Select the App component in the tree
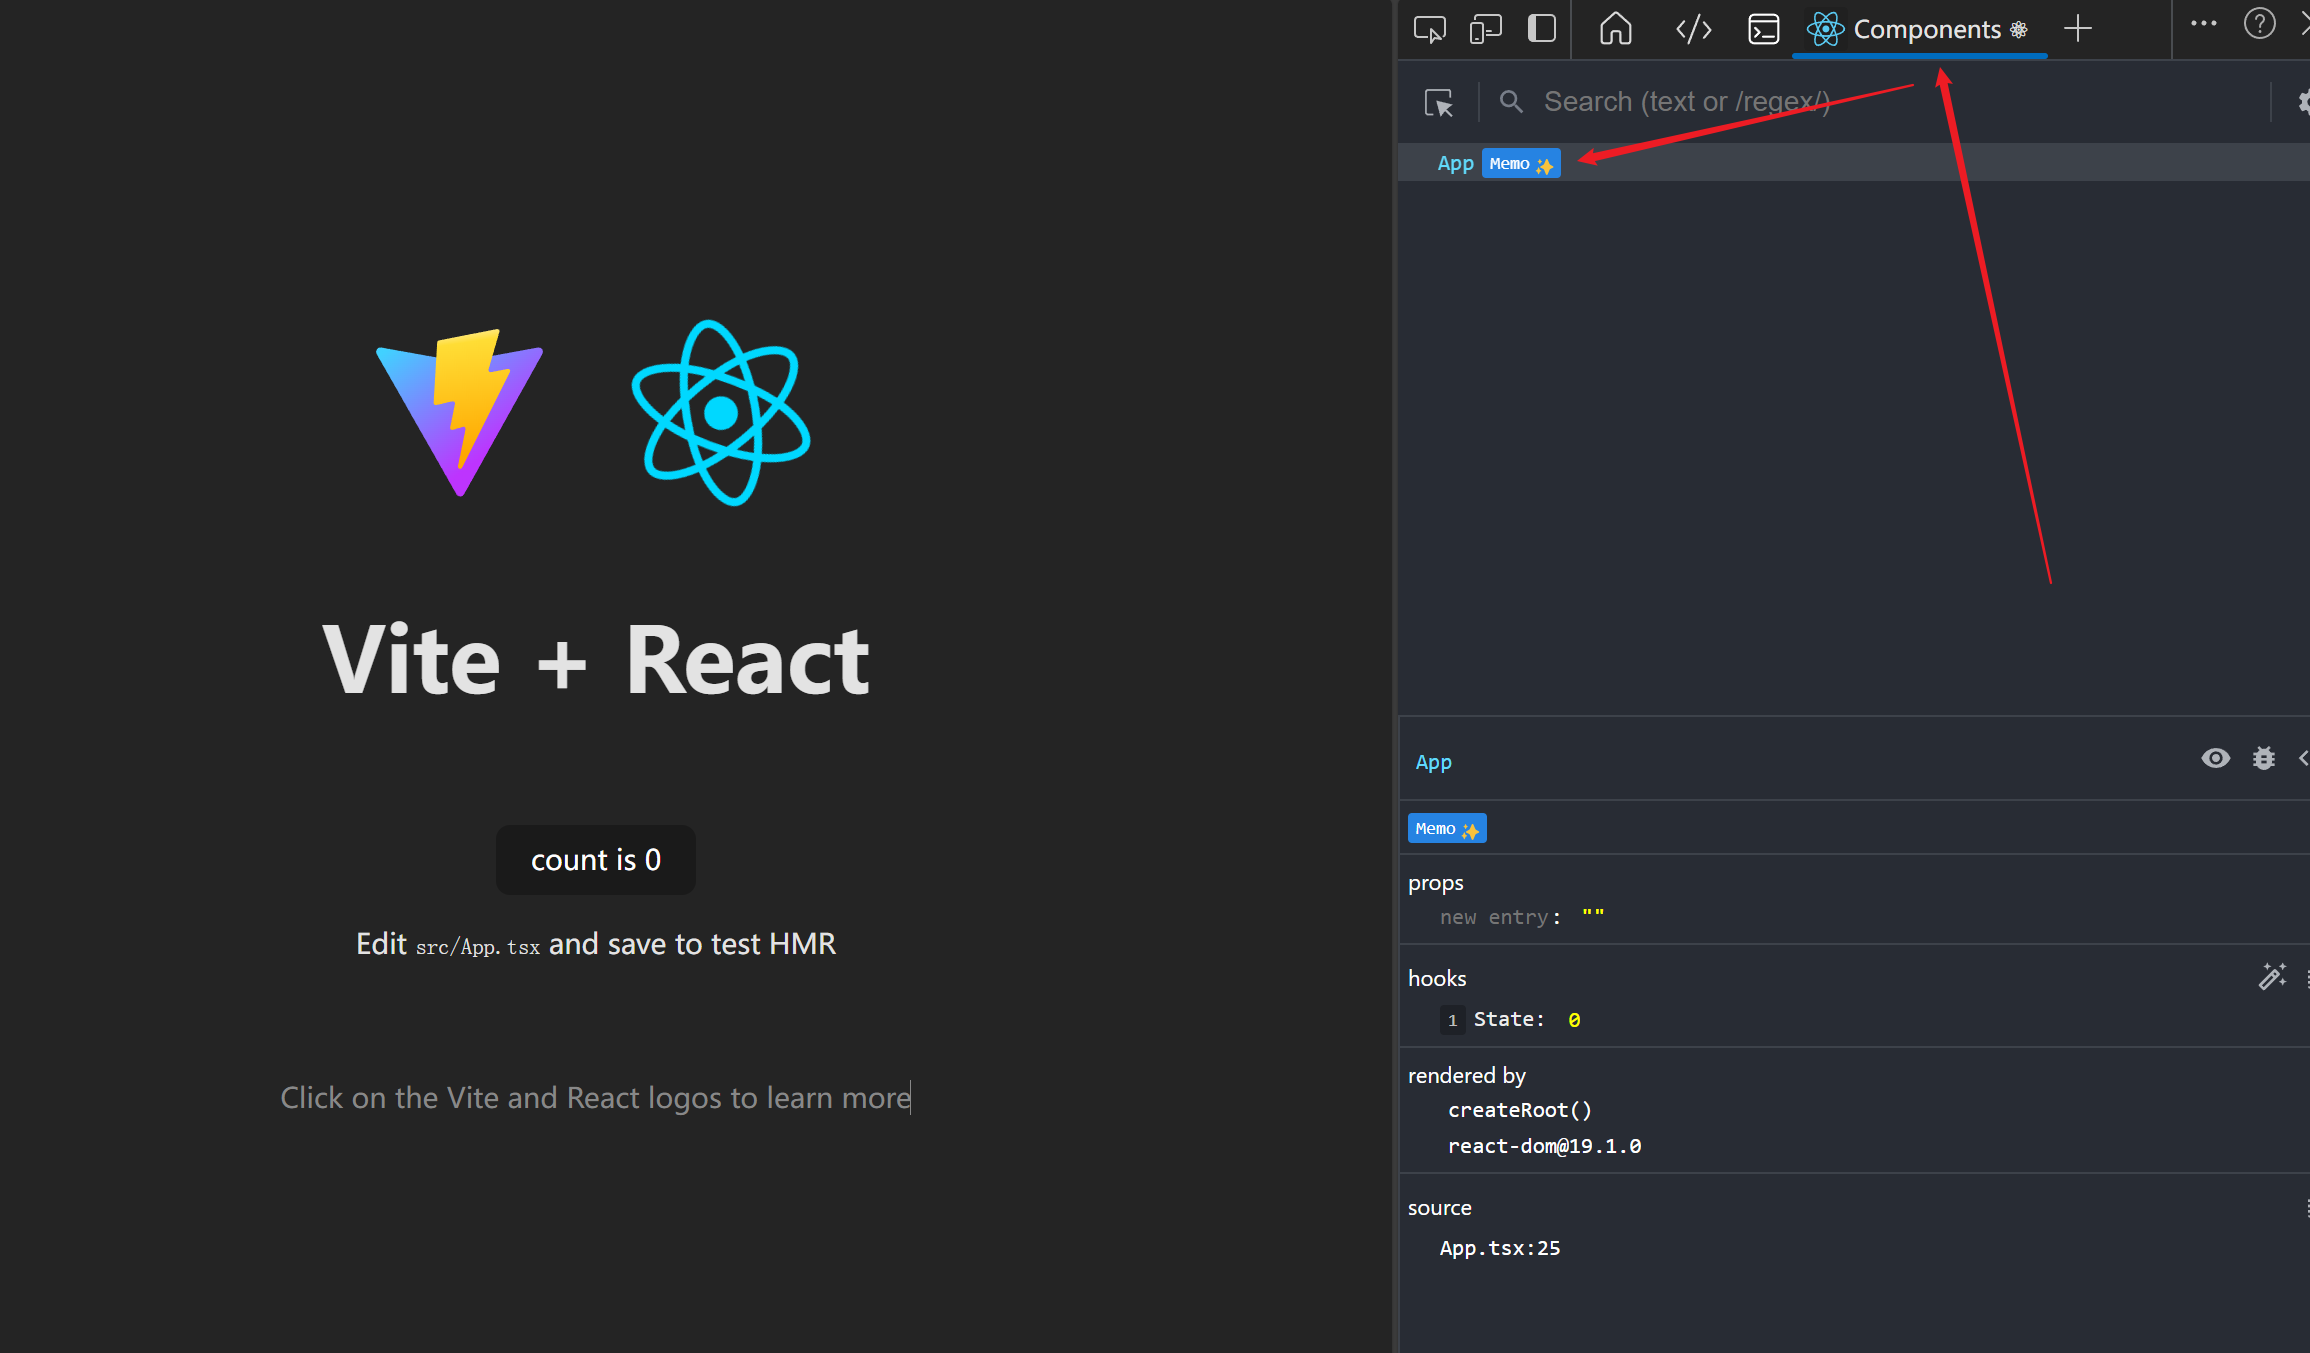 click(1455, 162)
